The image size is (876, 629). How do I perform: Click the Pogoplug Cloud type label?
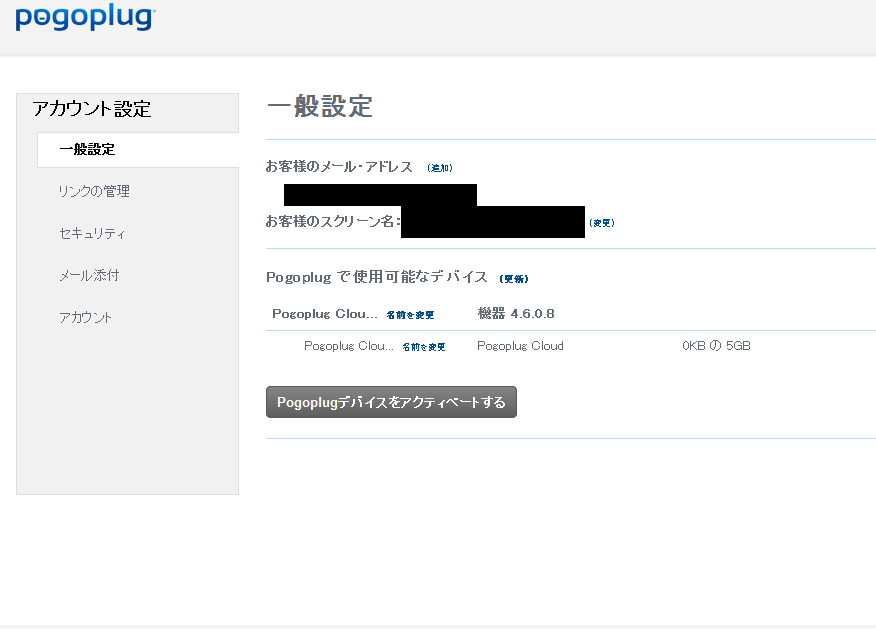pyautogui.click(x=520, y=346)
